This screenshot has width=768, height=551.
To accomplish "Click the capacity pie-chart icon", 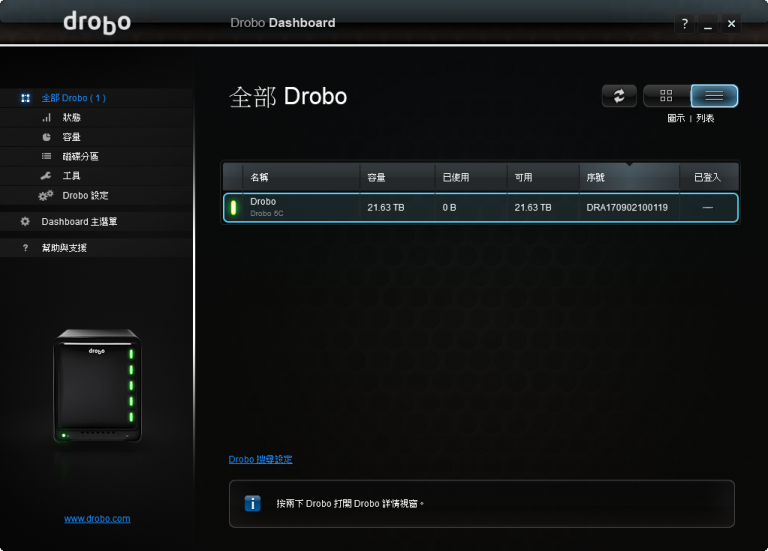I will tap(47, 137).
